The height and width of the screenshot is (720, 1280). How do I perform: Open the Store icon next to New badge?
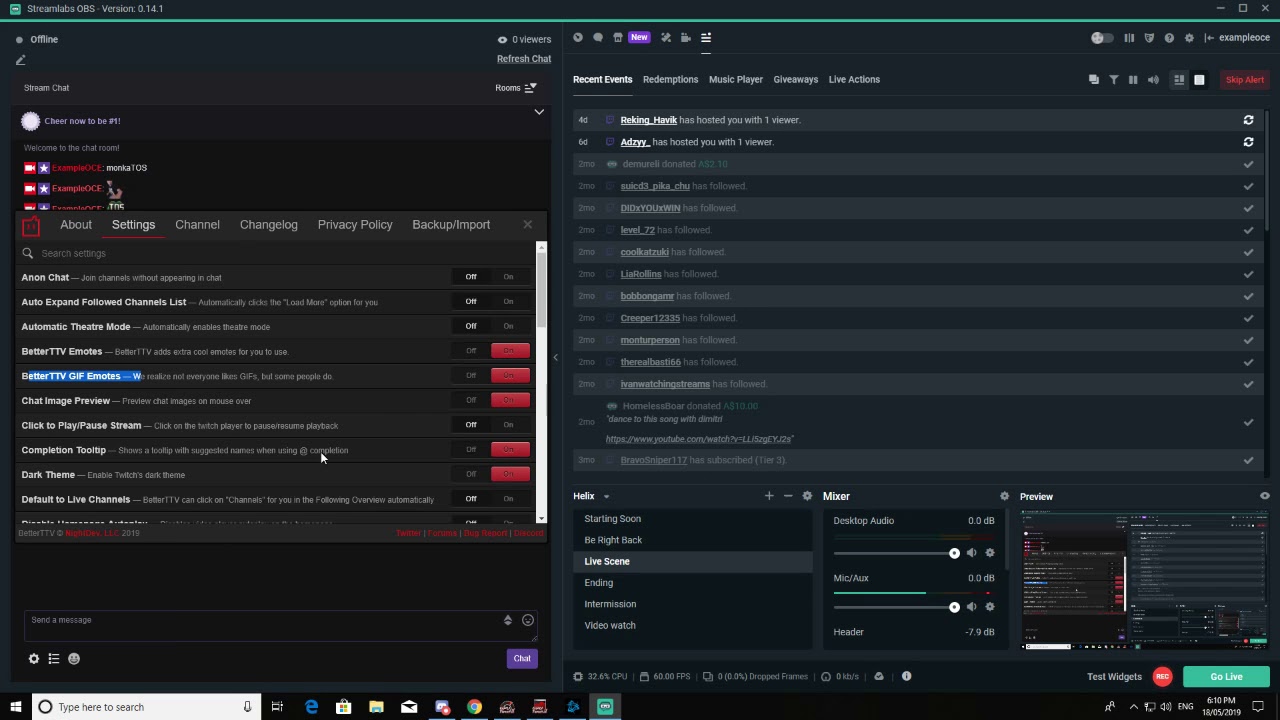pyautogui.click(x=618, y=38)
